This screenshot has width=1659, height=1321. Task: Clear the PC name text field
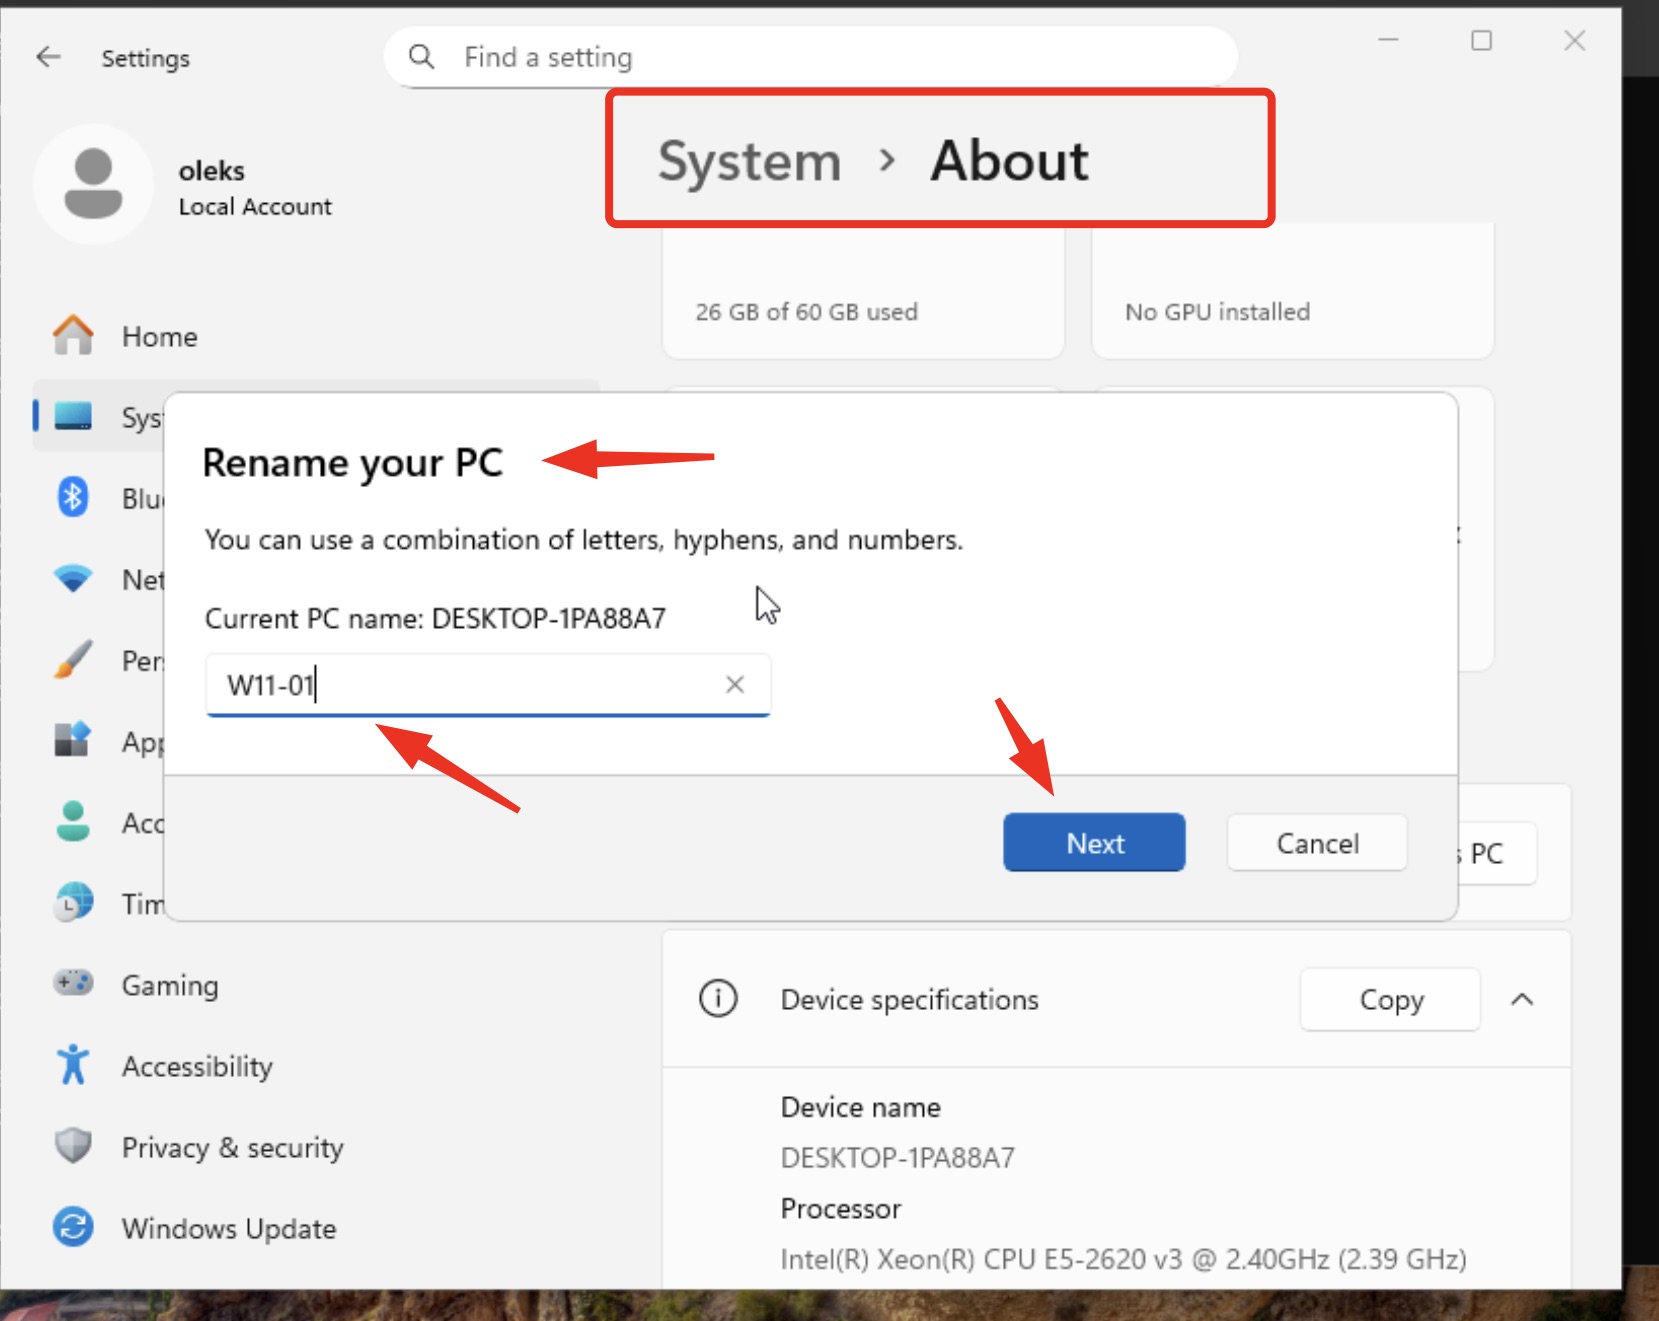[x=735, y=684]
